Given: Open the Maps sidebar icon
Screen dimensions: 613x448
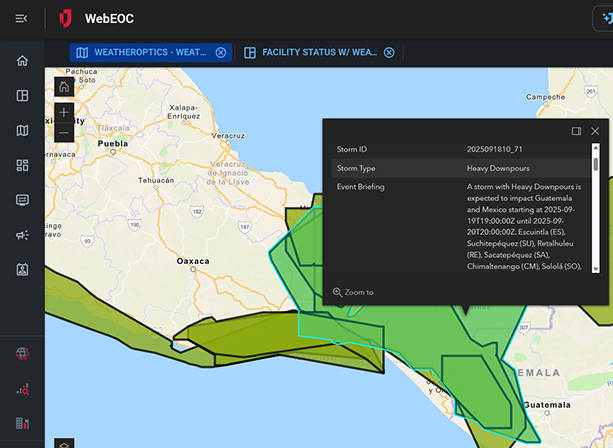Looking at the screenshot, I should tap(22, 130).
